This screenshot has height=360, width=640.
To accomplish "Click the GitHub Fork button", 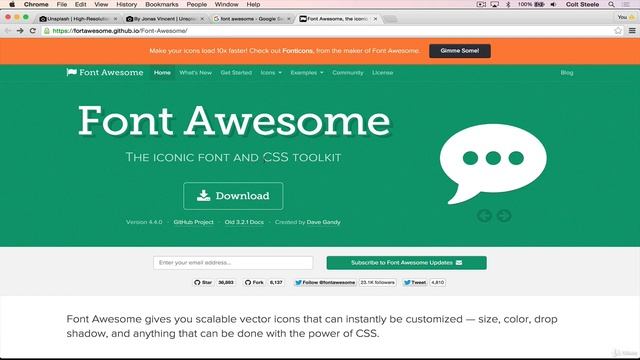I will click(254, 282).
